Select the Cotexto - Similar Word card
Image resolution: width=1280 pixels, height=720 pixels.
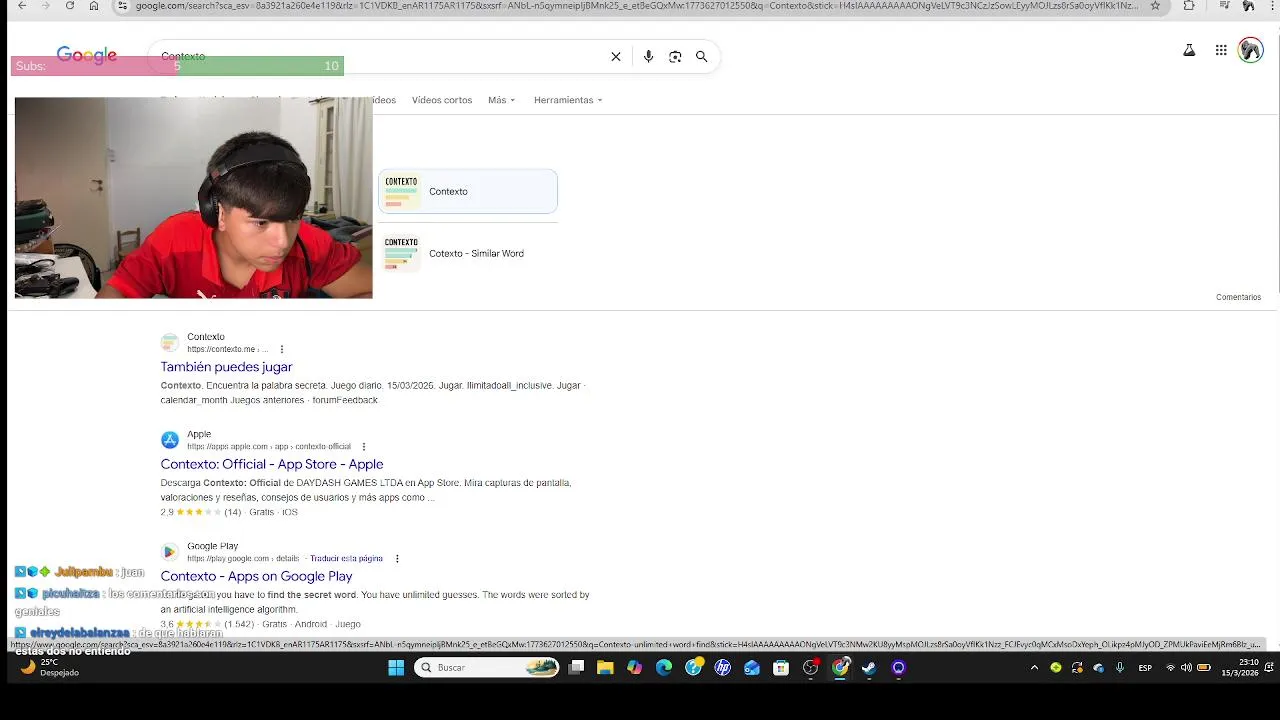click(x=468, y=253)
